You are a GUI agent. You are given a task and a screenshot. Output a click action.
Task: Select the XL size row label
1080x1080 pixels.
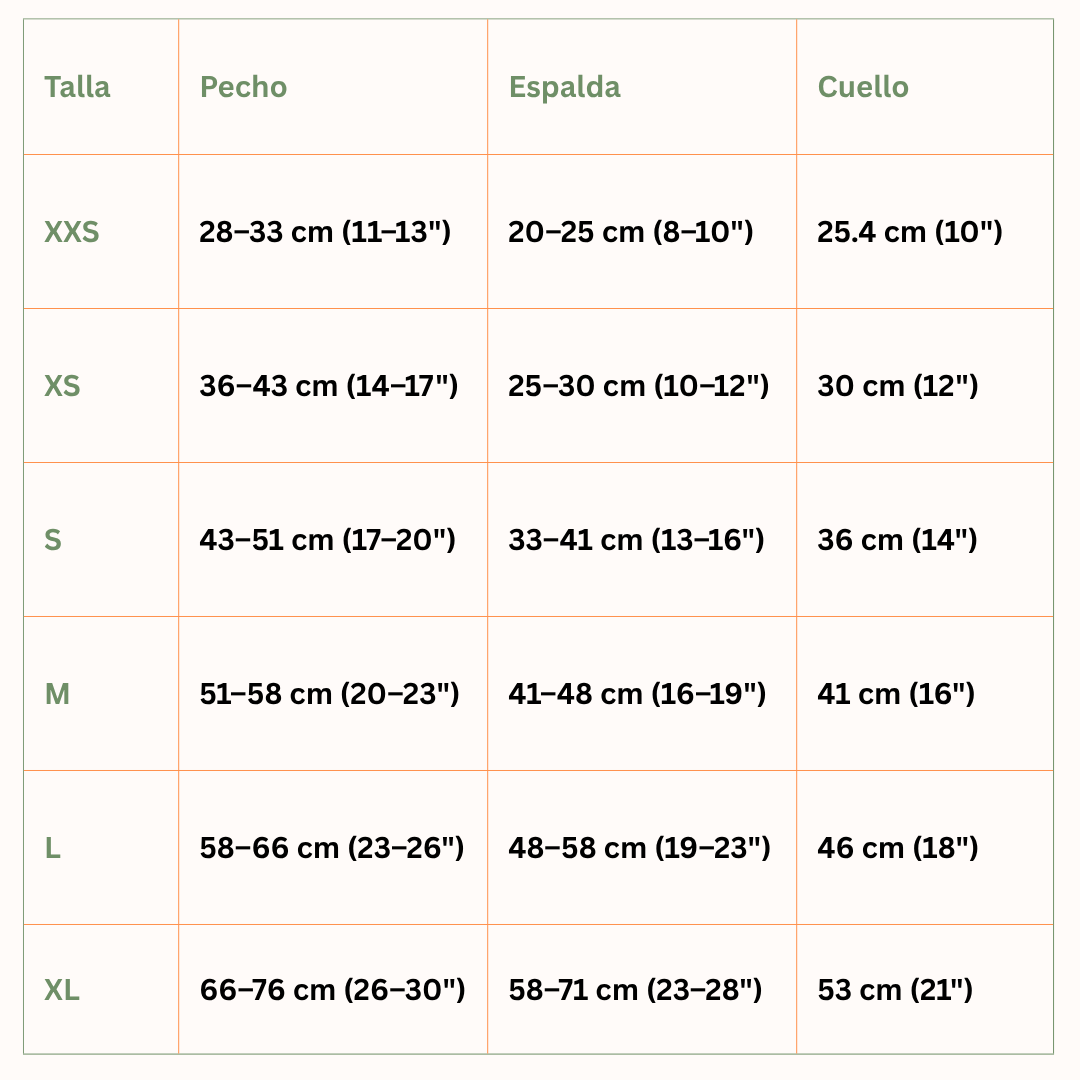[62, 991]
